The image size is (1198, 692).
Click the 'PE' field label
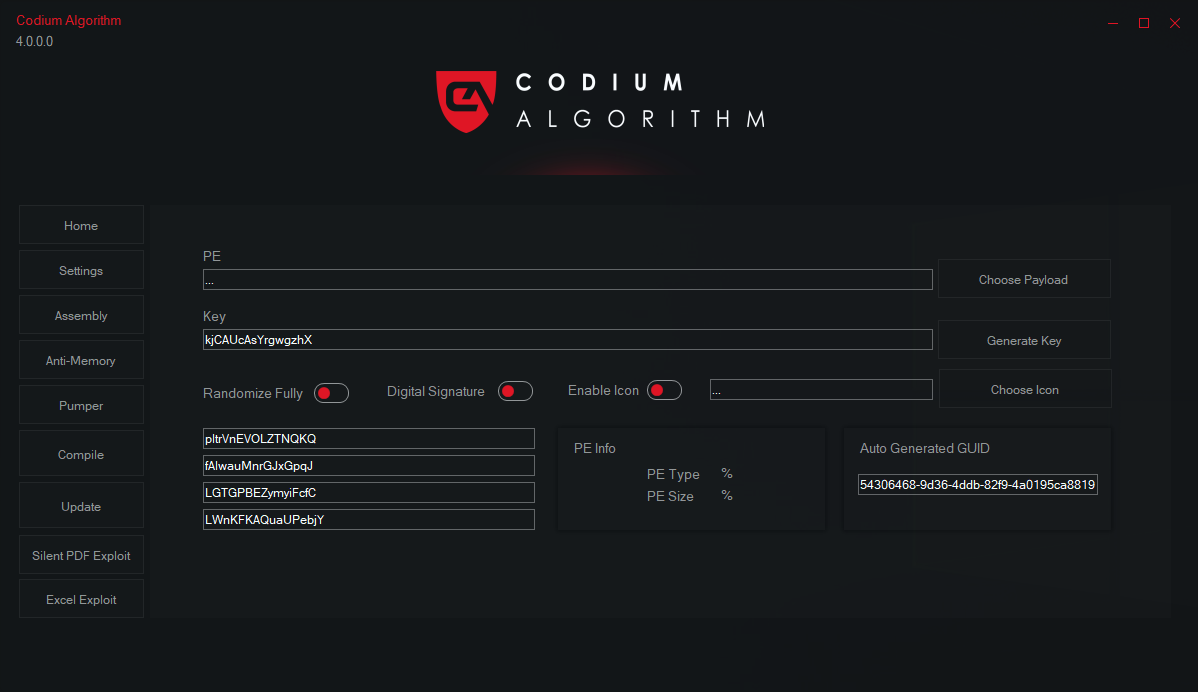click(212, 256)
